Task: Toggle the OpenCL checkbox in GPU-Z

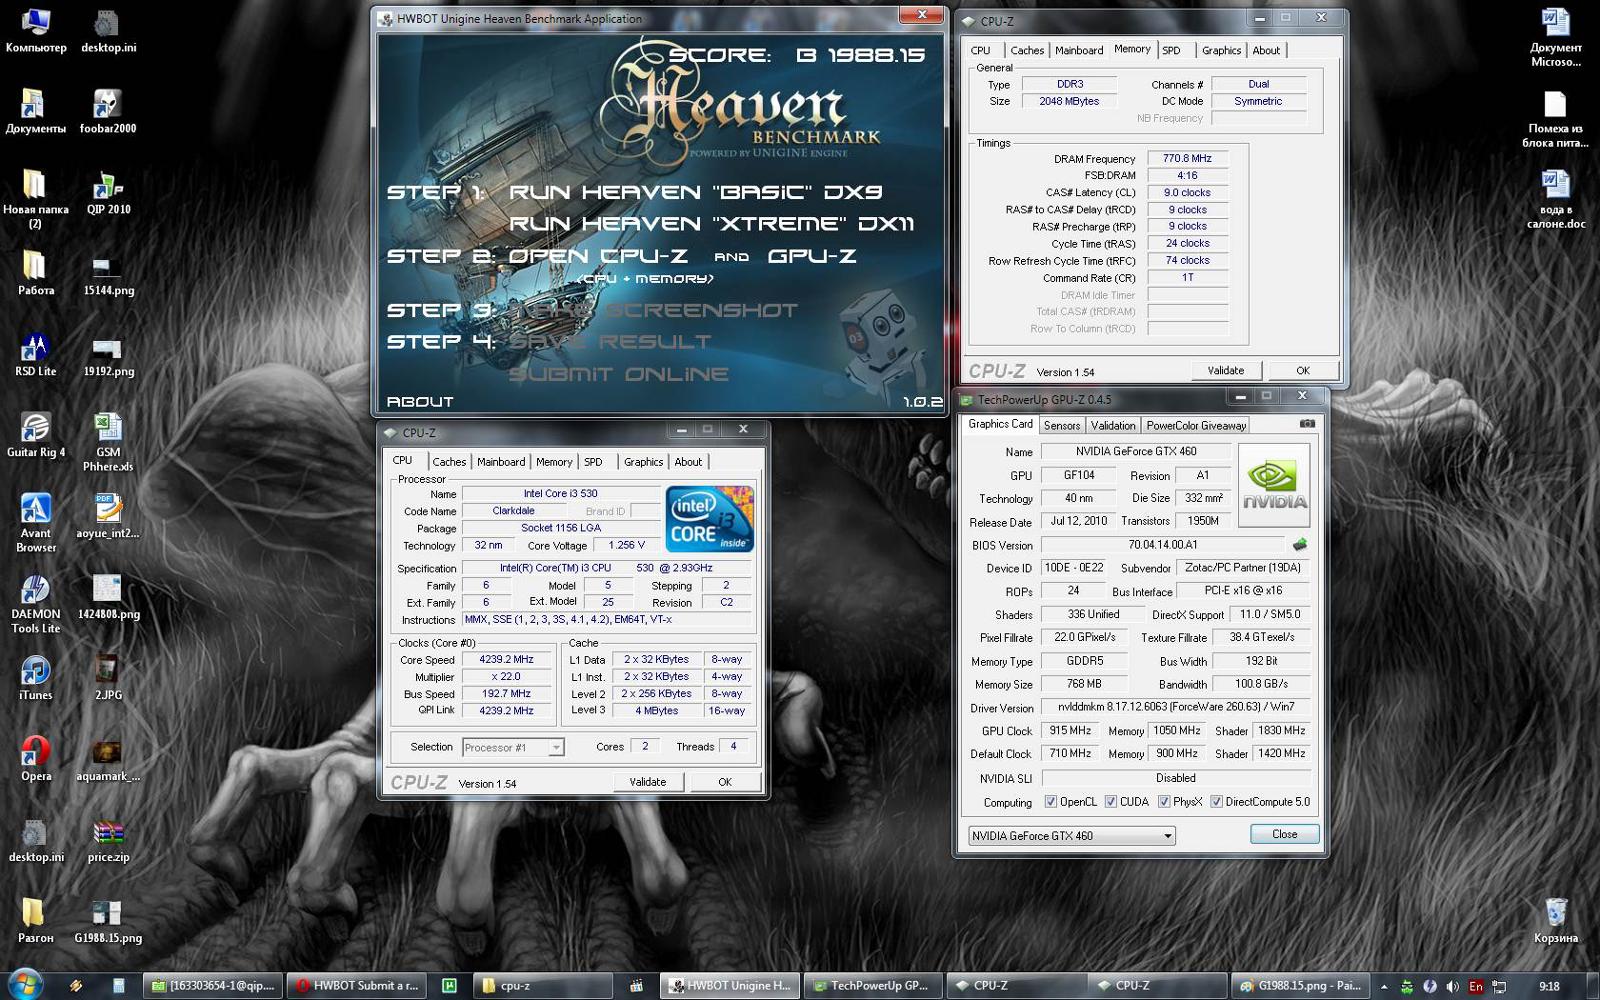Action: pos(1050,802)
